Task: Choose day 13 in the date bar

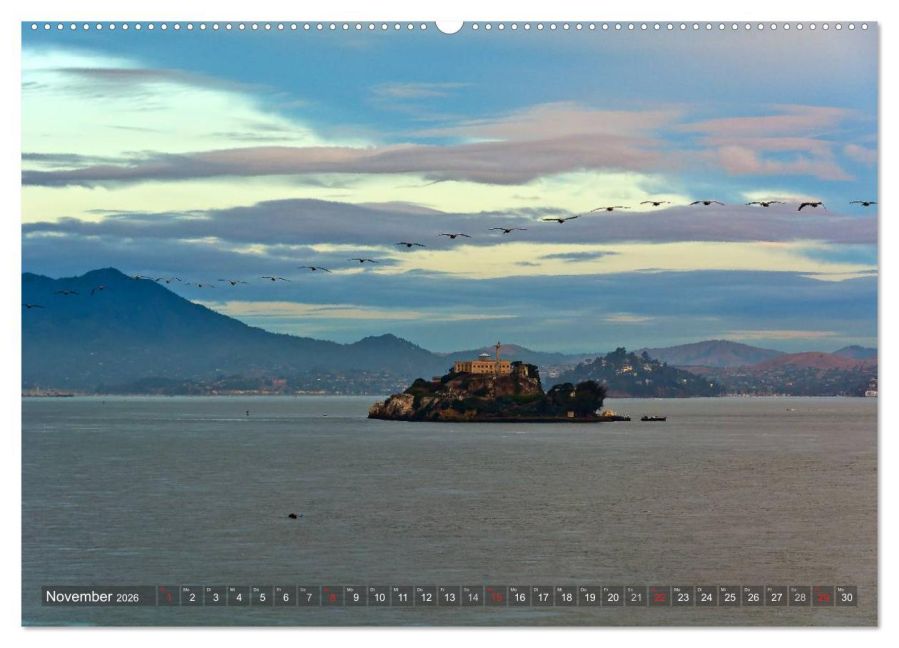Action: tap(449, 597)
